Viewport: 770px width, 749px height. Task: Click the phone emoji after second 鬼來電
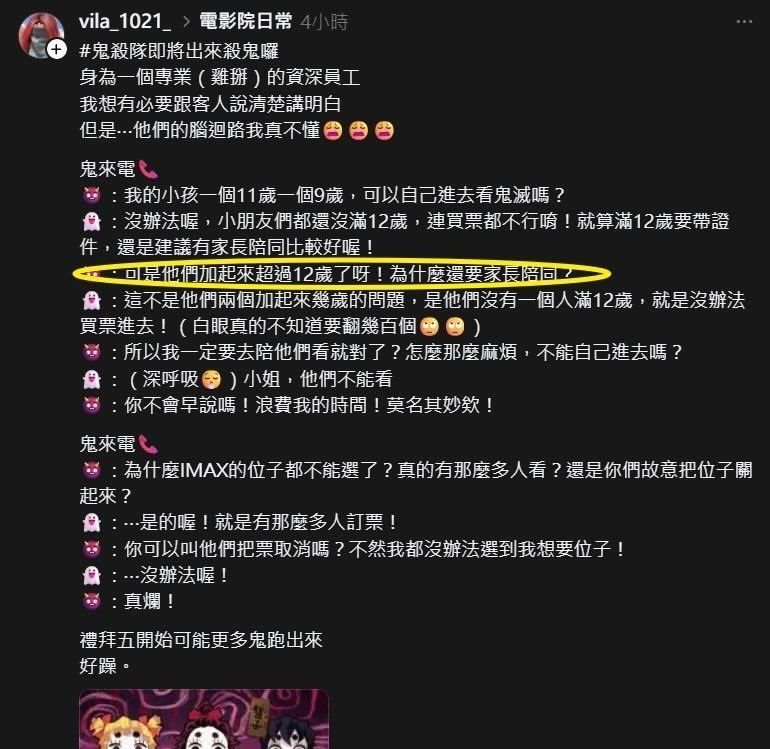pos(148,444)
